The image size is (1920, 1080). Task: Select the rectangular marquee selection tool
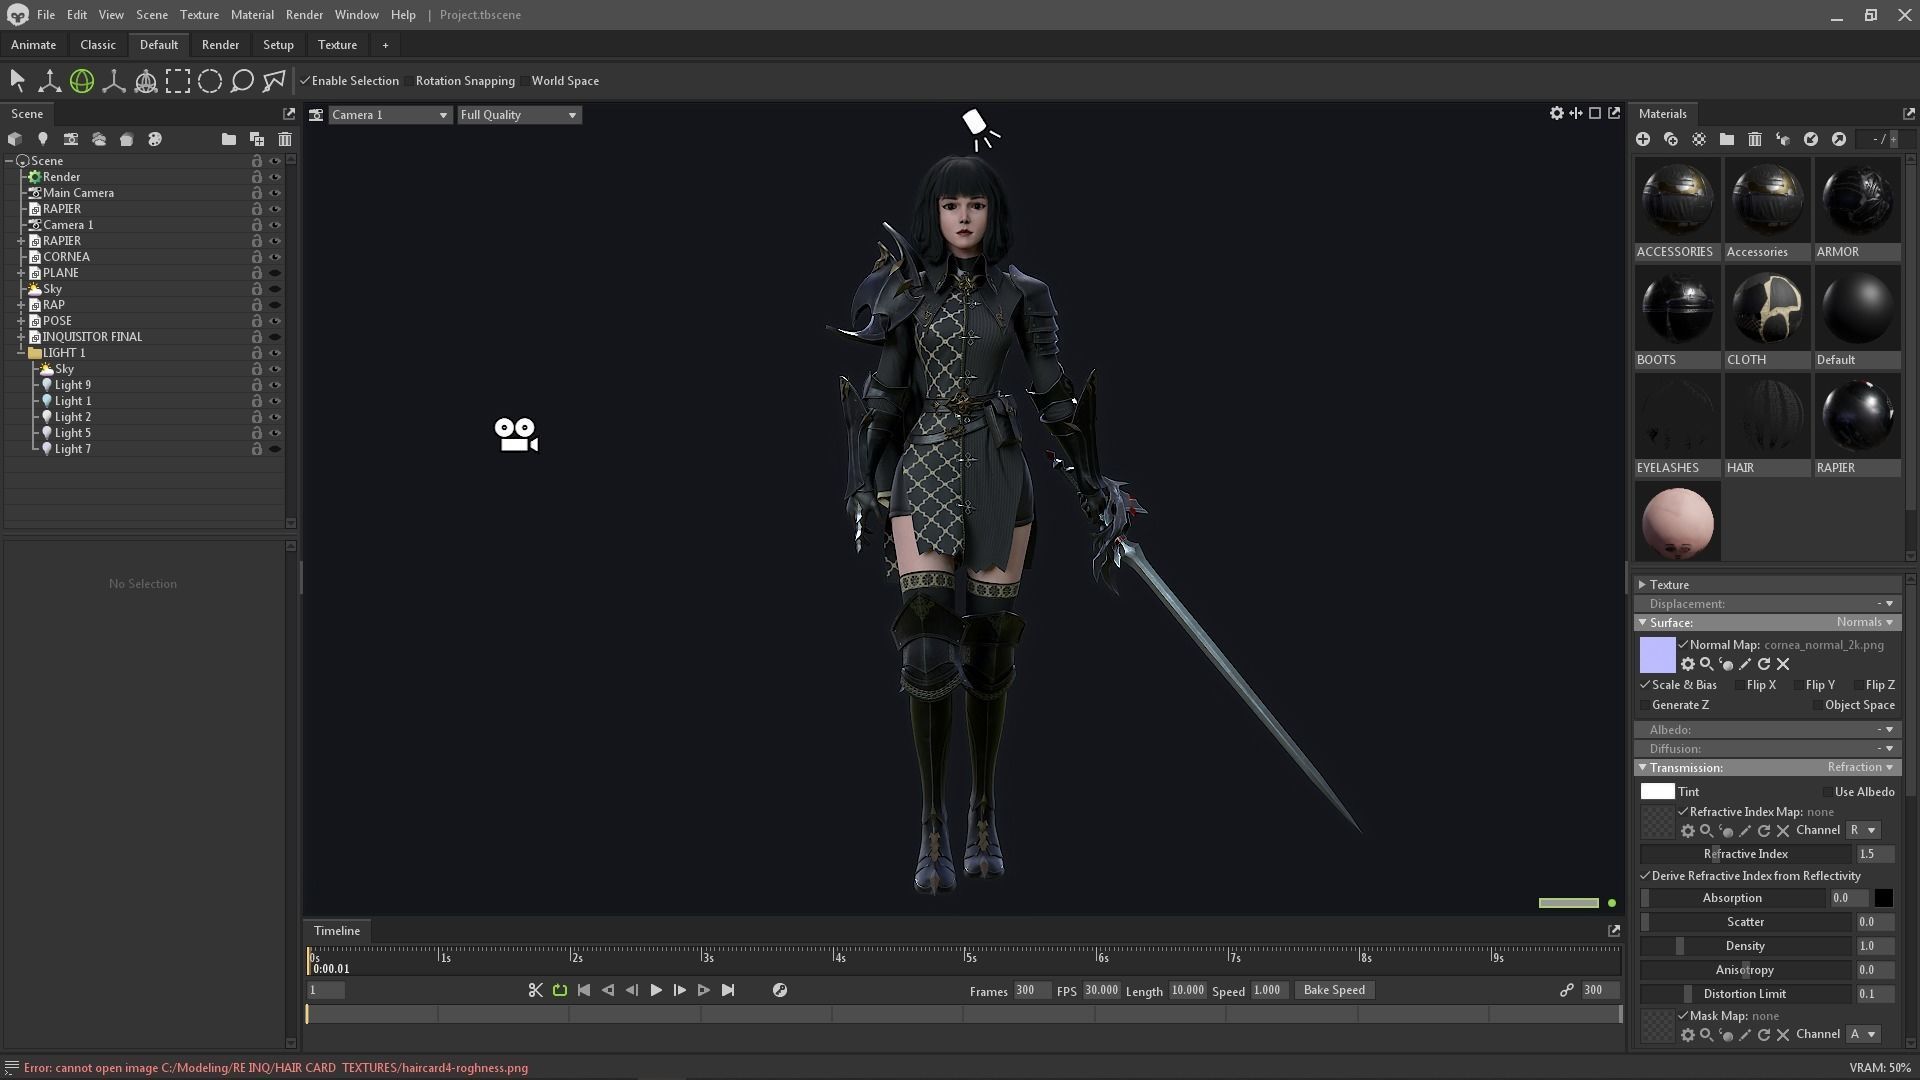(178, 81)
